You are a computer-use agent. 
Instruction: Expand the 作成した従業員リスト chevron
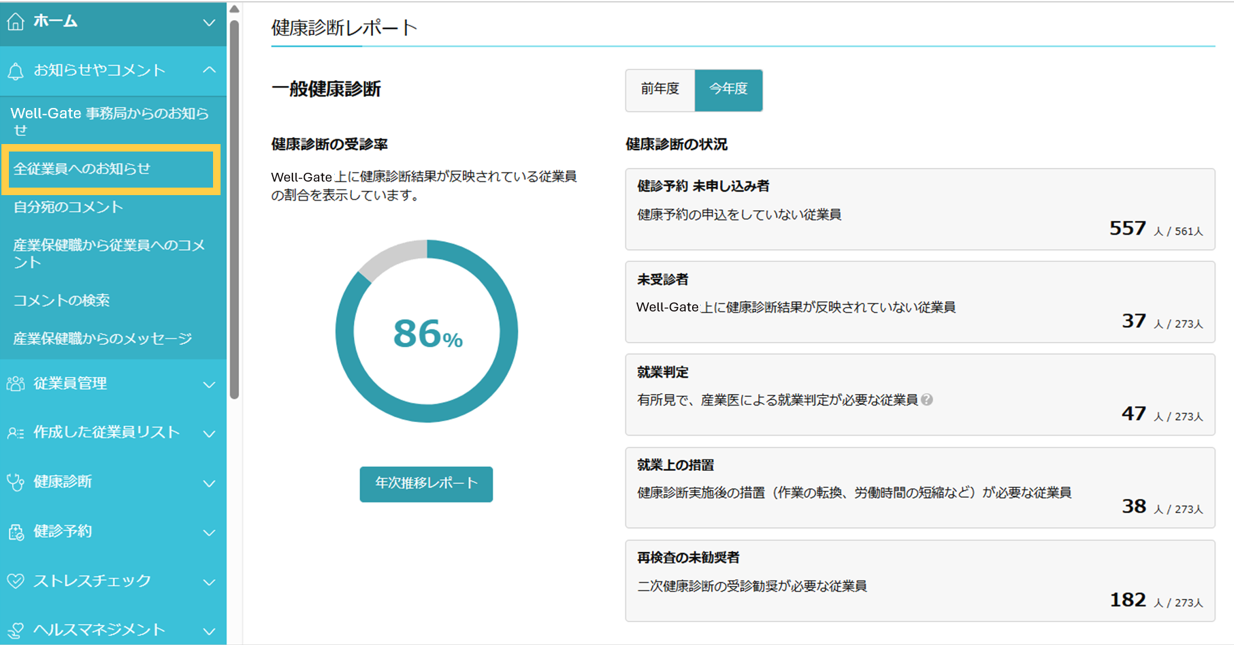click(x=208, y=433)
